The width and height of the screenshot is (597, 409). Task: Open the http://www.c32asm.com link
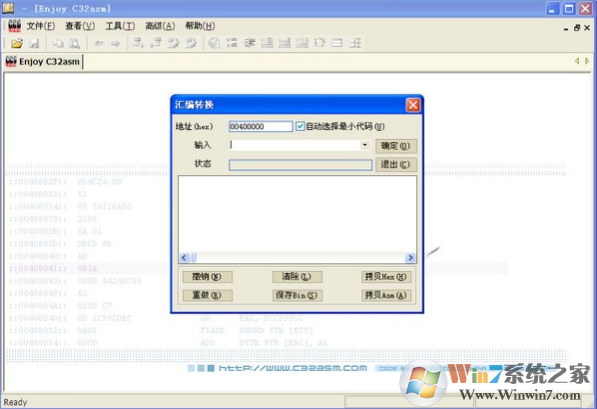click(292, 368)
